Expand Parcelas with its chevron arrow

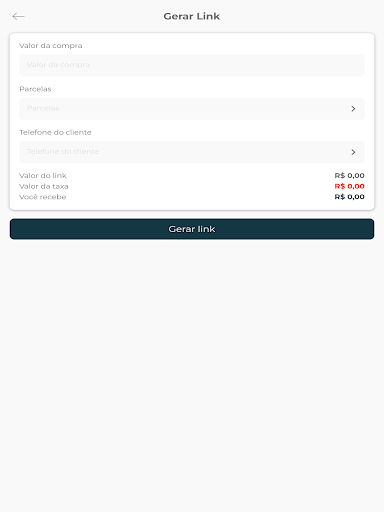[353, 109]
